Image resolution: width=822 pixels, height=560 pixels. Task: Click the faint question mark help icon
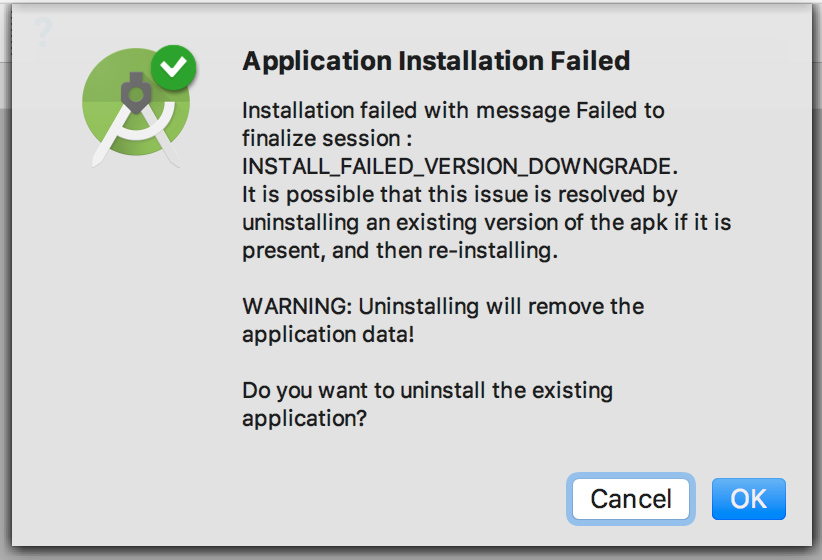[x=43, y=32]
